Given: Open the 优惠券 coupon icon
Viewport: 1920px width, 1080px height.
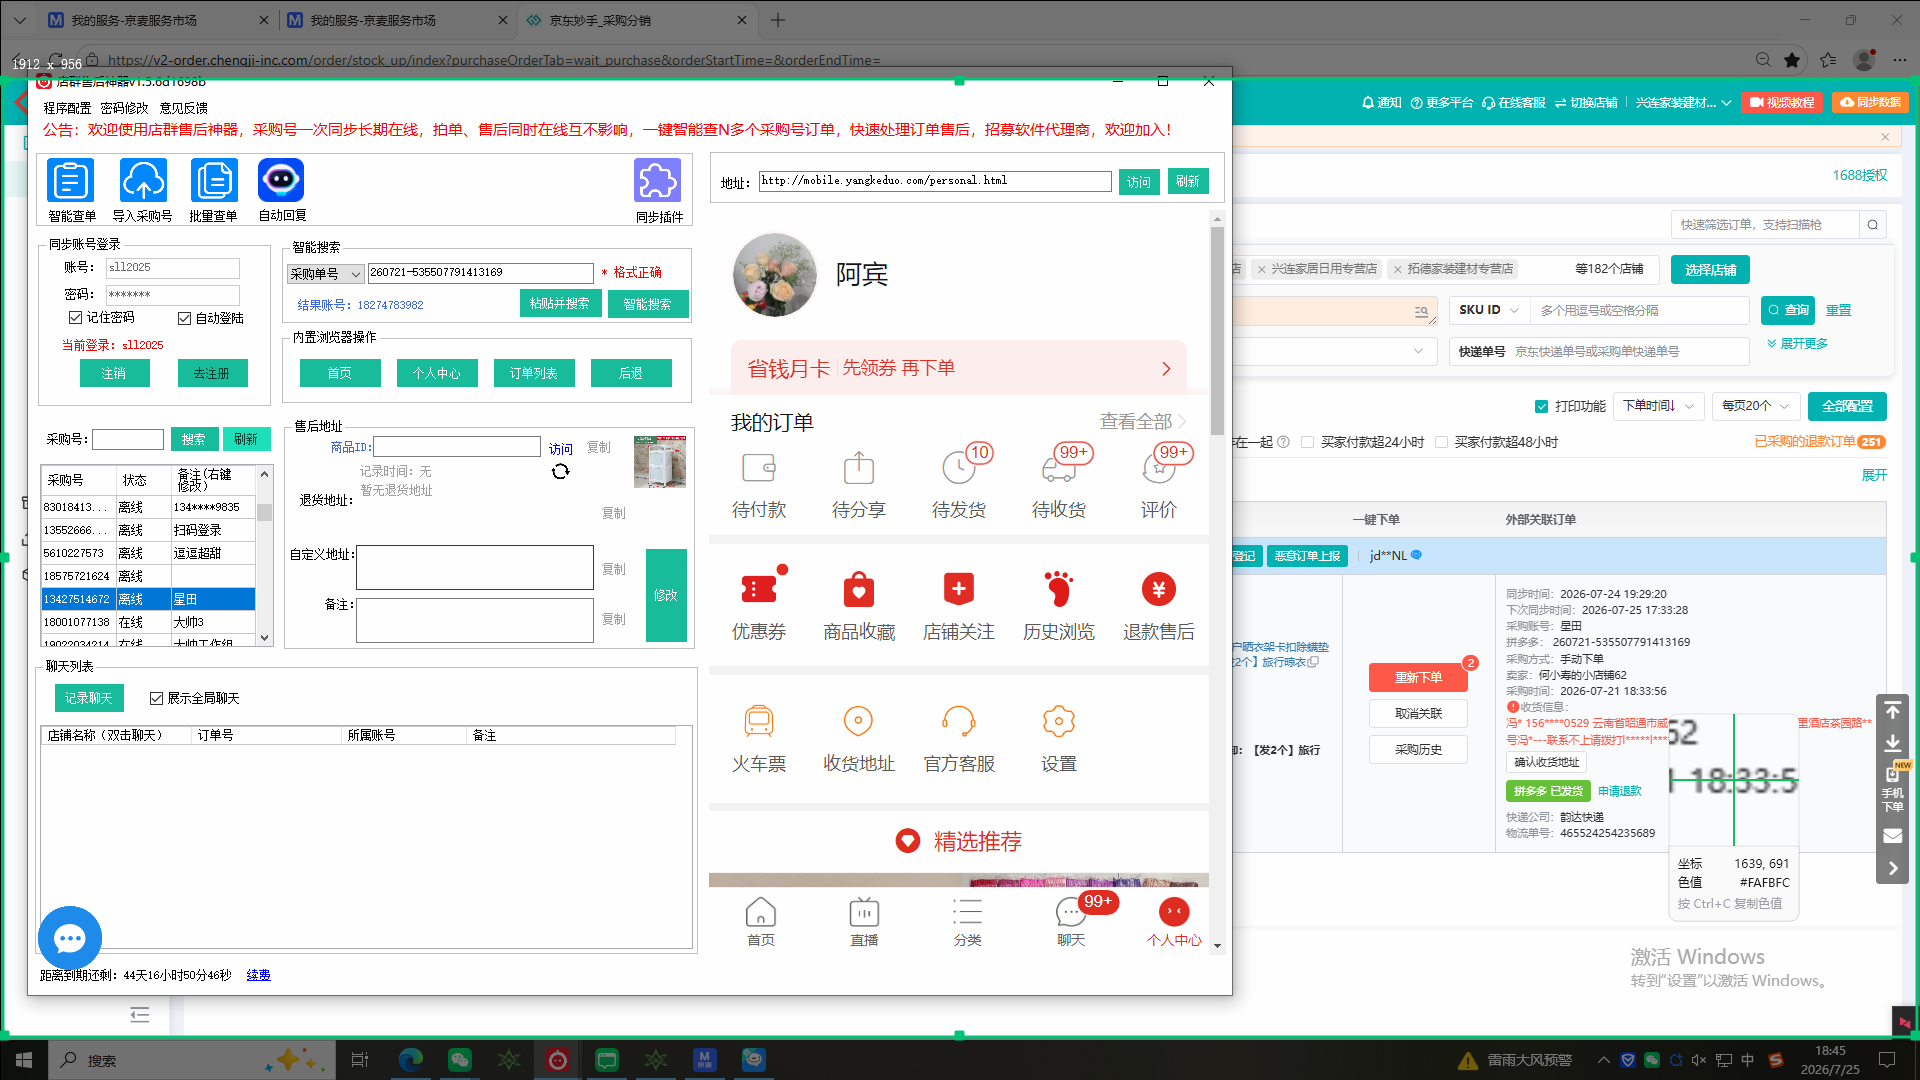Looking at the screenshot, I should pos(759,589).
